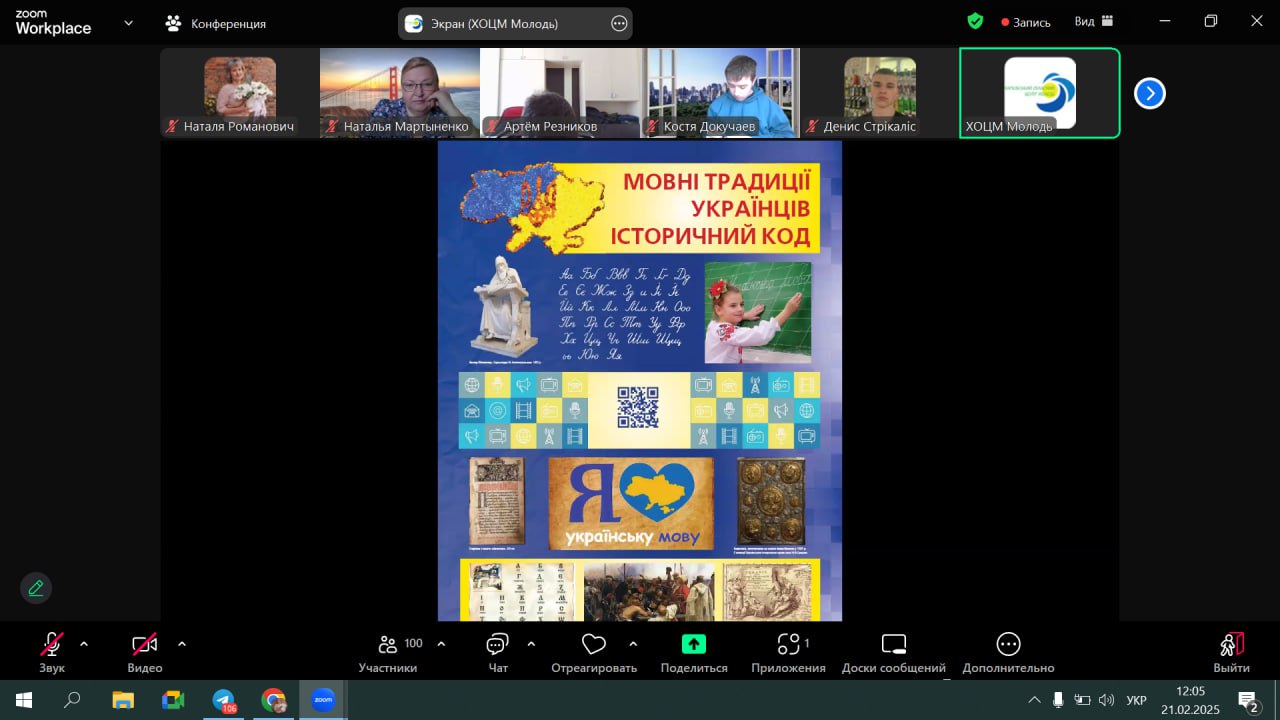Show next participants with blue arrow
The width and height of the screenshot is (1280, 720).
tap(1149, 93)
